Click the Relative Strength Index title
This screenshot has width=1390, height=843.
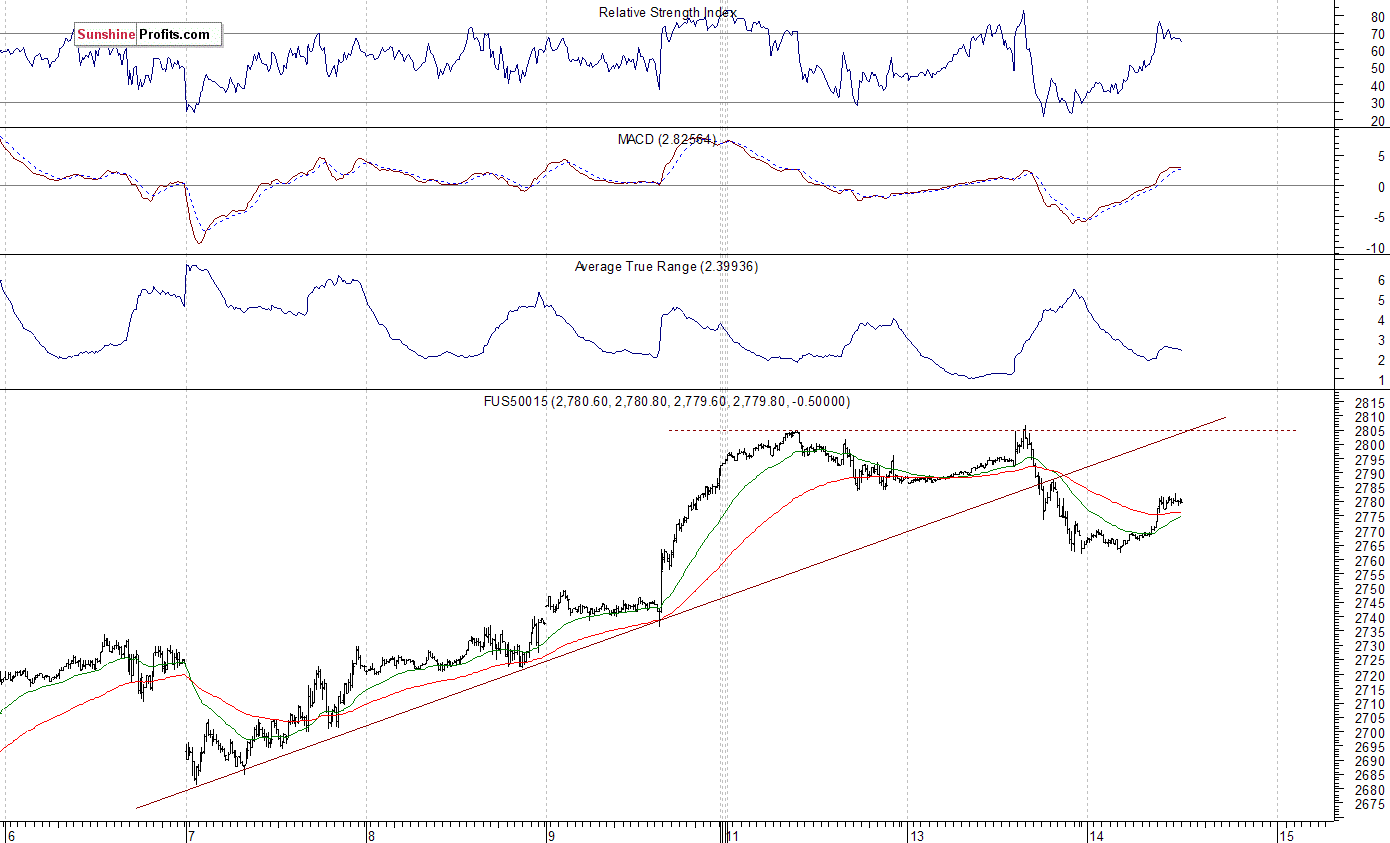pos(668,13)
